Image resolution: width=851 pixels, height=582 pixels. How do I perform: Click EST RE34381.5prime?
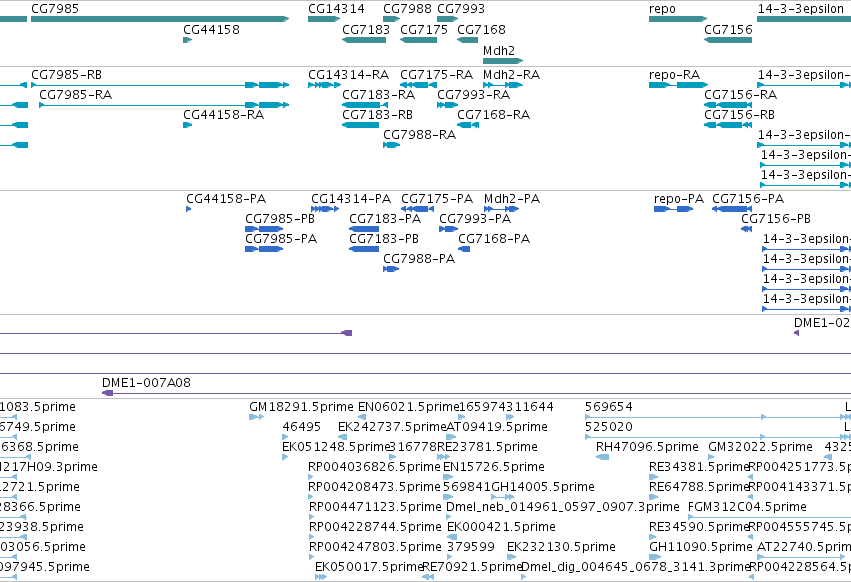click(x=653, y=477)
